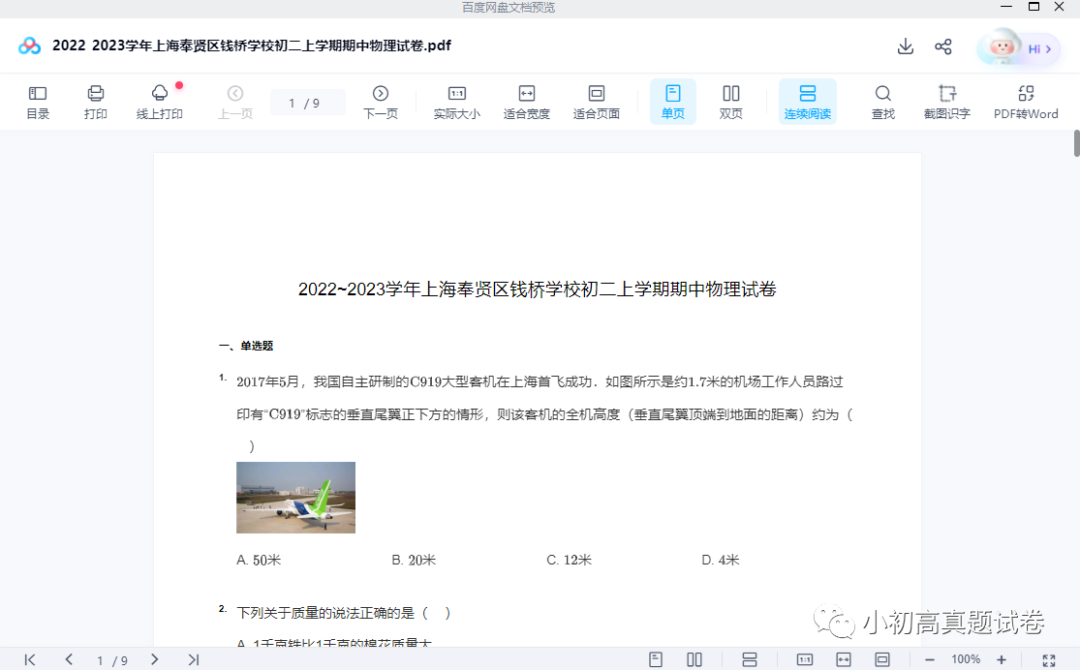Screen dimensions: 1080x670
Task: Open 线上打印 online printing
Action: tap(159, 102)
